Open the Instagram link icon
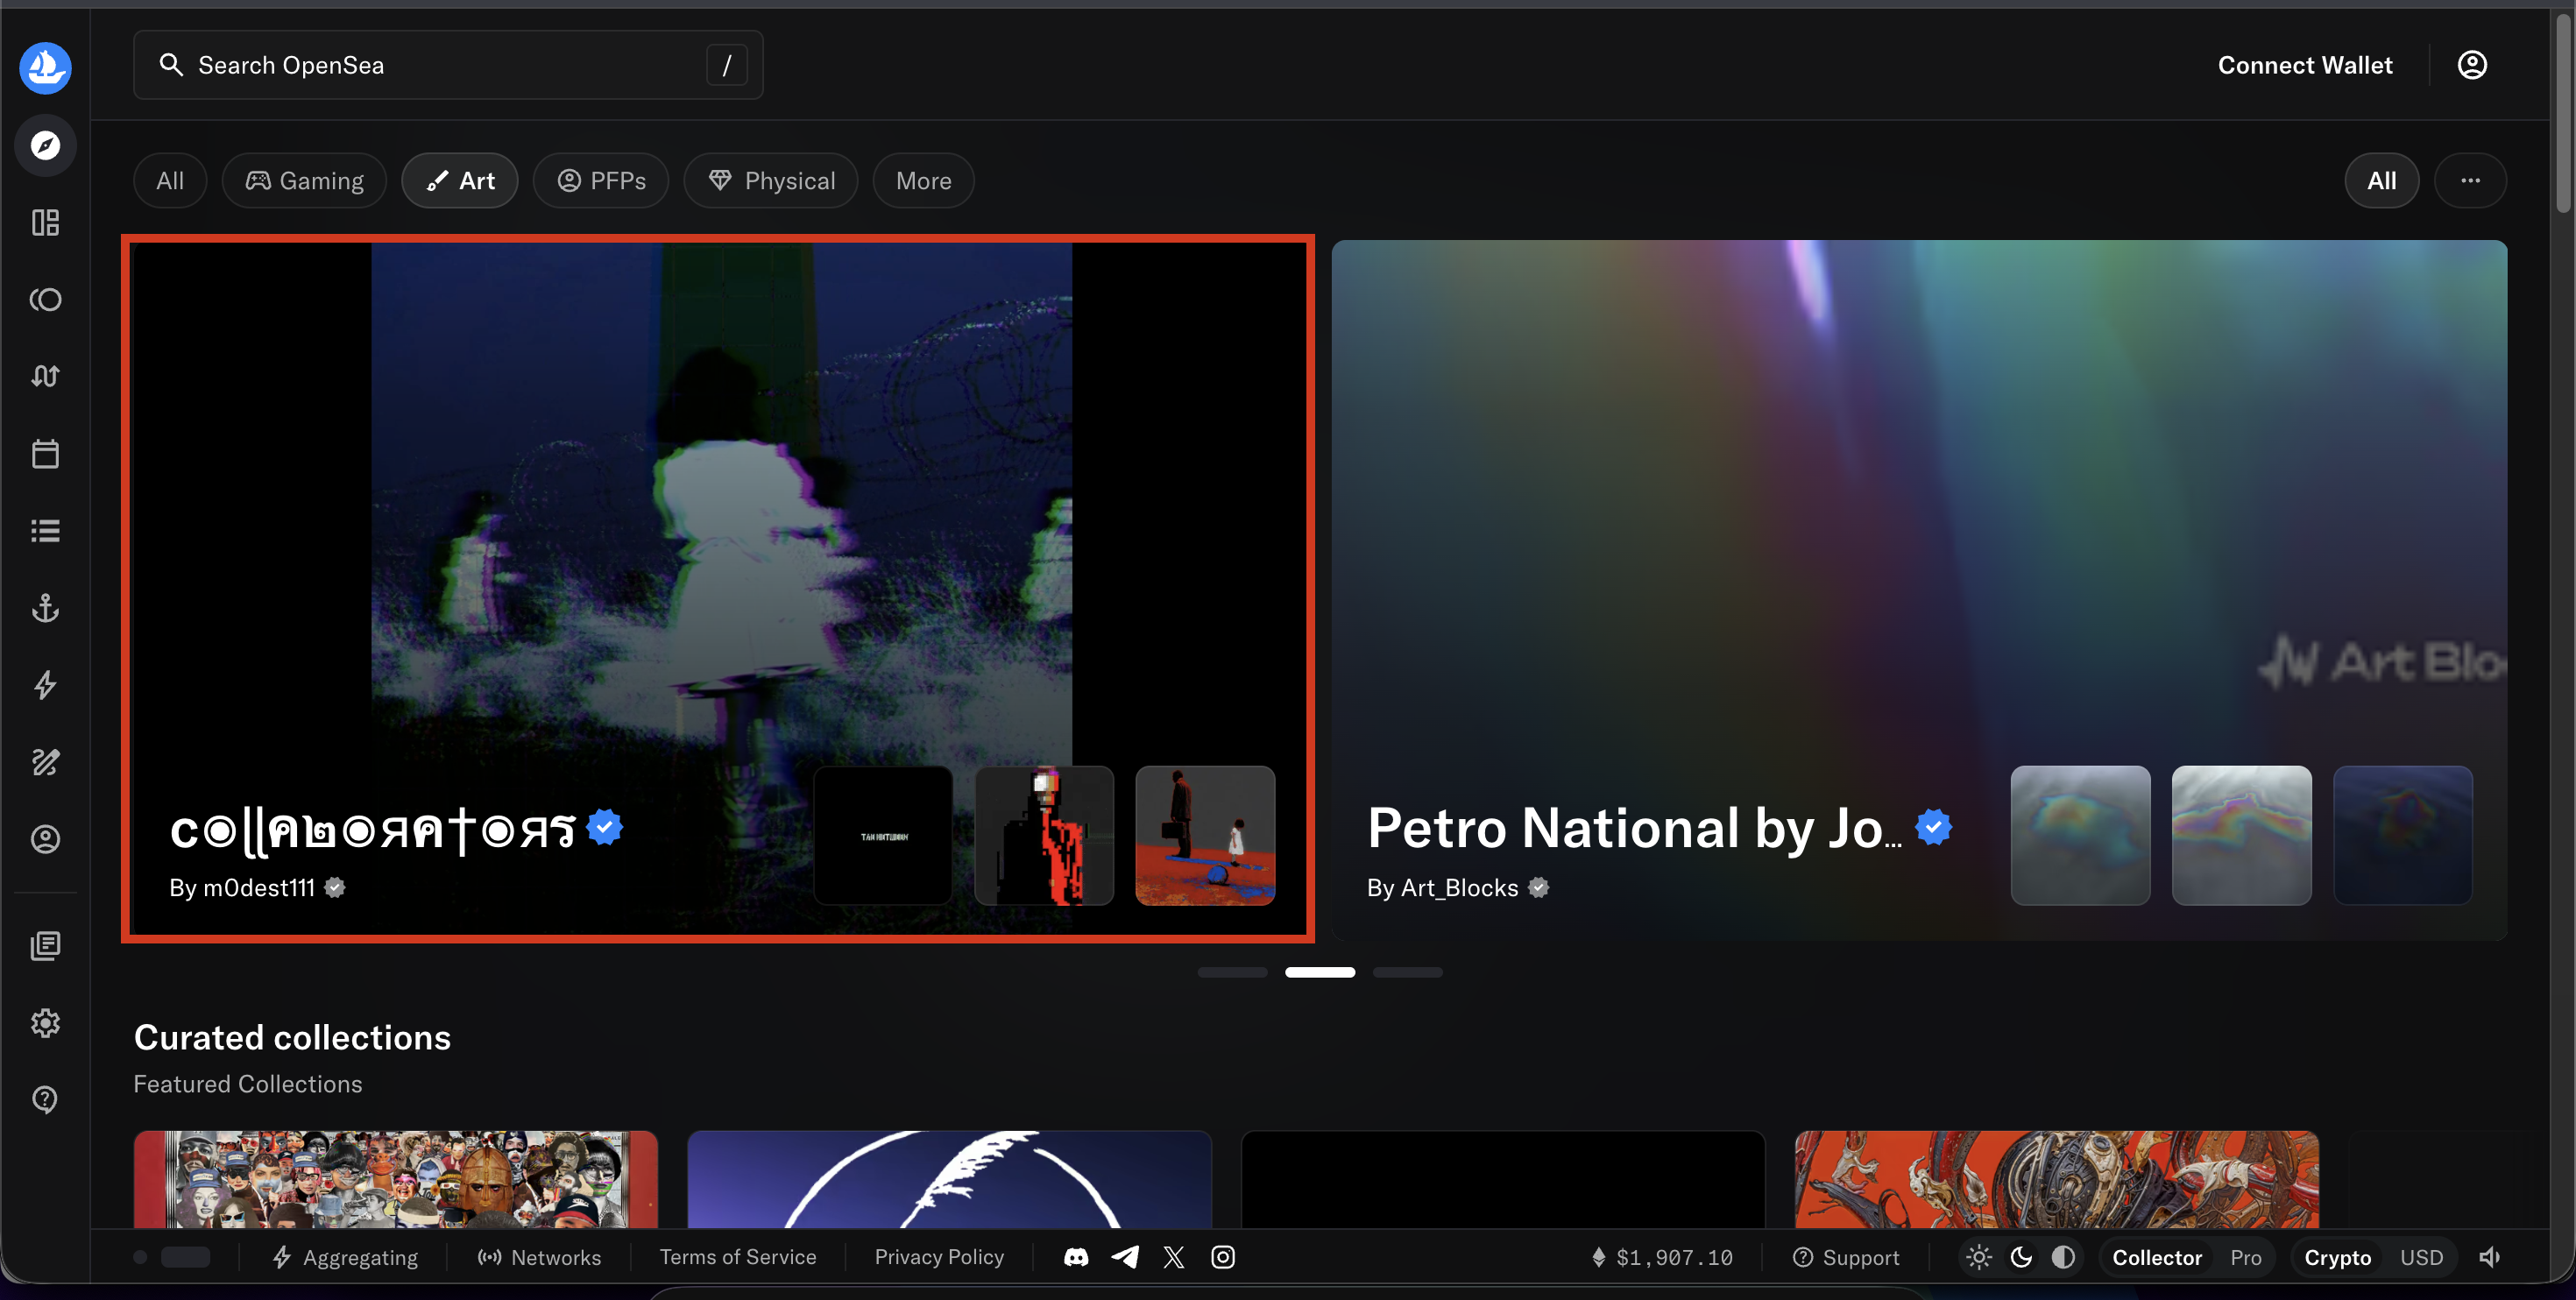The height and width of the screenshot is (1300, 2576). point(1223,1257)
